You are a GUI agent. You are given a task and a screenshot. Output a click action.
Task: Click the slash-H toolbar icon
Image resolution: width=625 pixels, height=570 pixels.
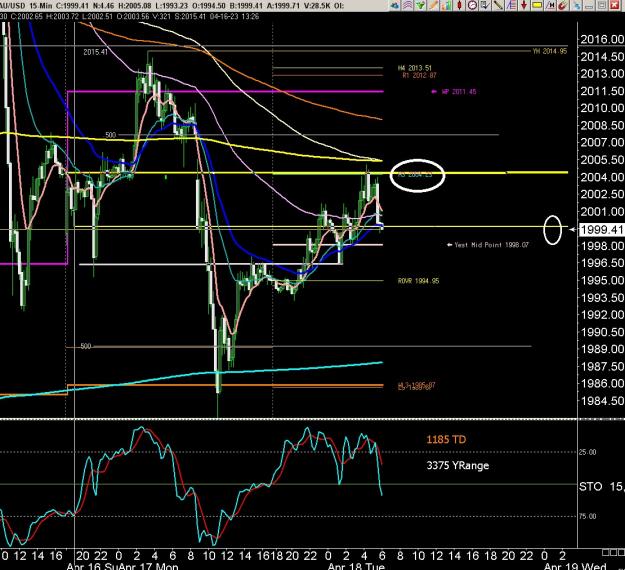[550, 6]
